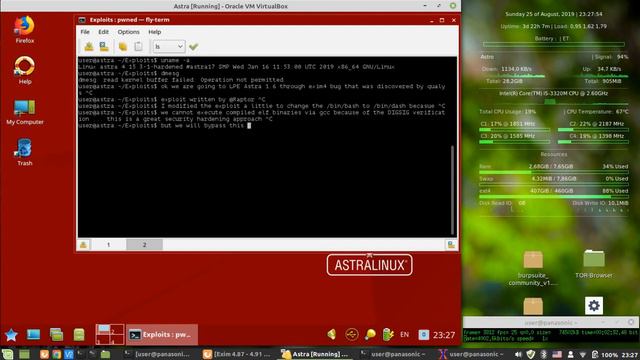Click the copy icon in the toolbar
The height and width of the screenshot is (360, 640).
pyautogui.click(x=123, y=47)
